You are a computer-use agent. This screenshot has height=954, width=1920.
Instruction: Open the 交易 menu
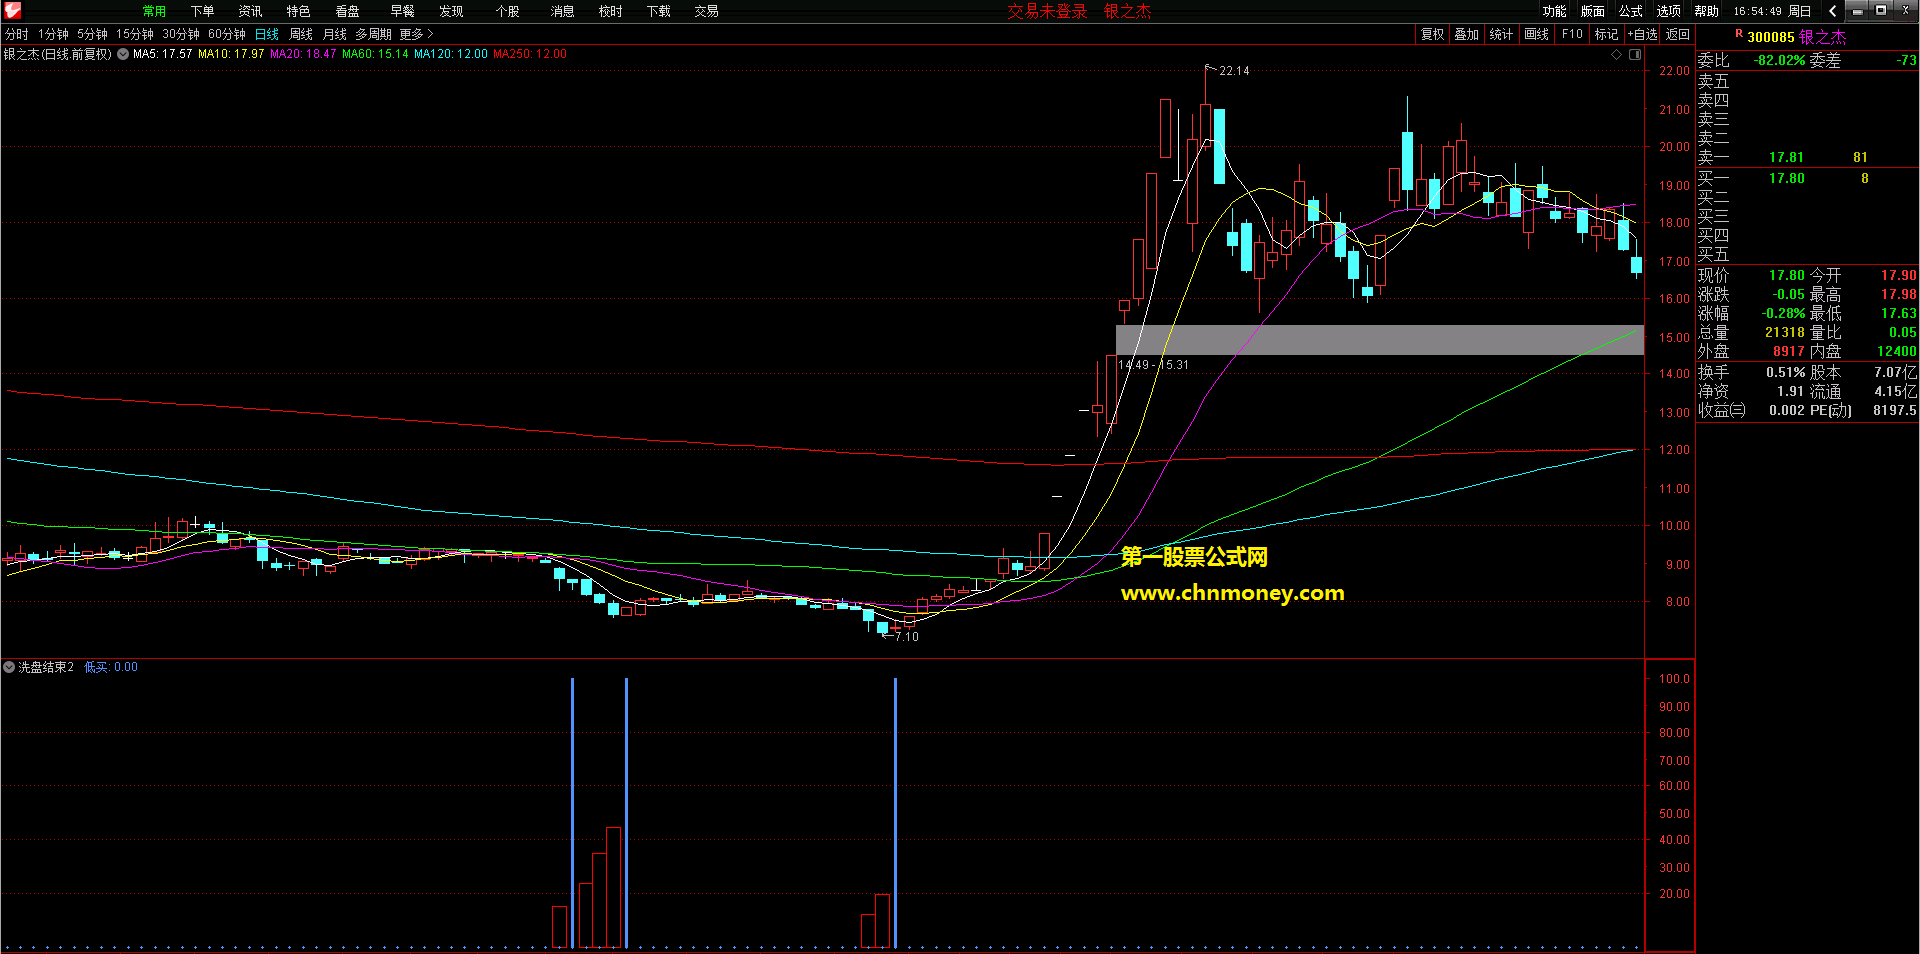[x=706, y=11]
